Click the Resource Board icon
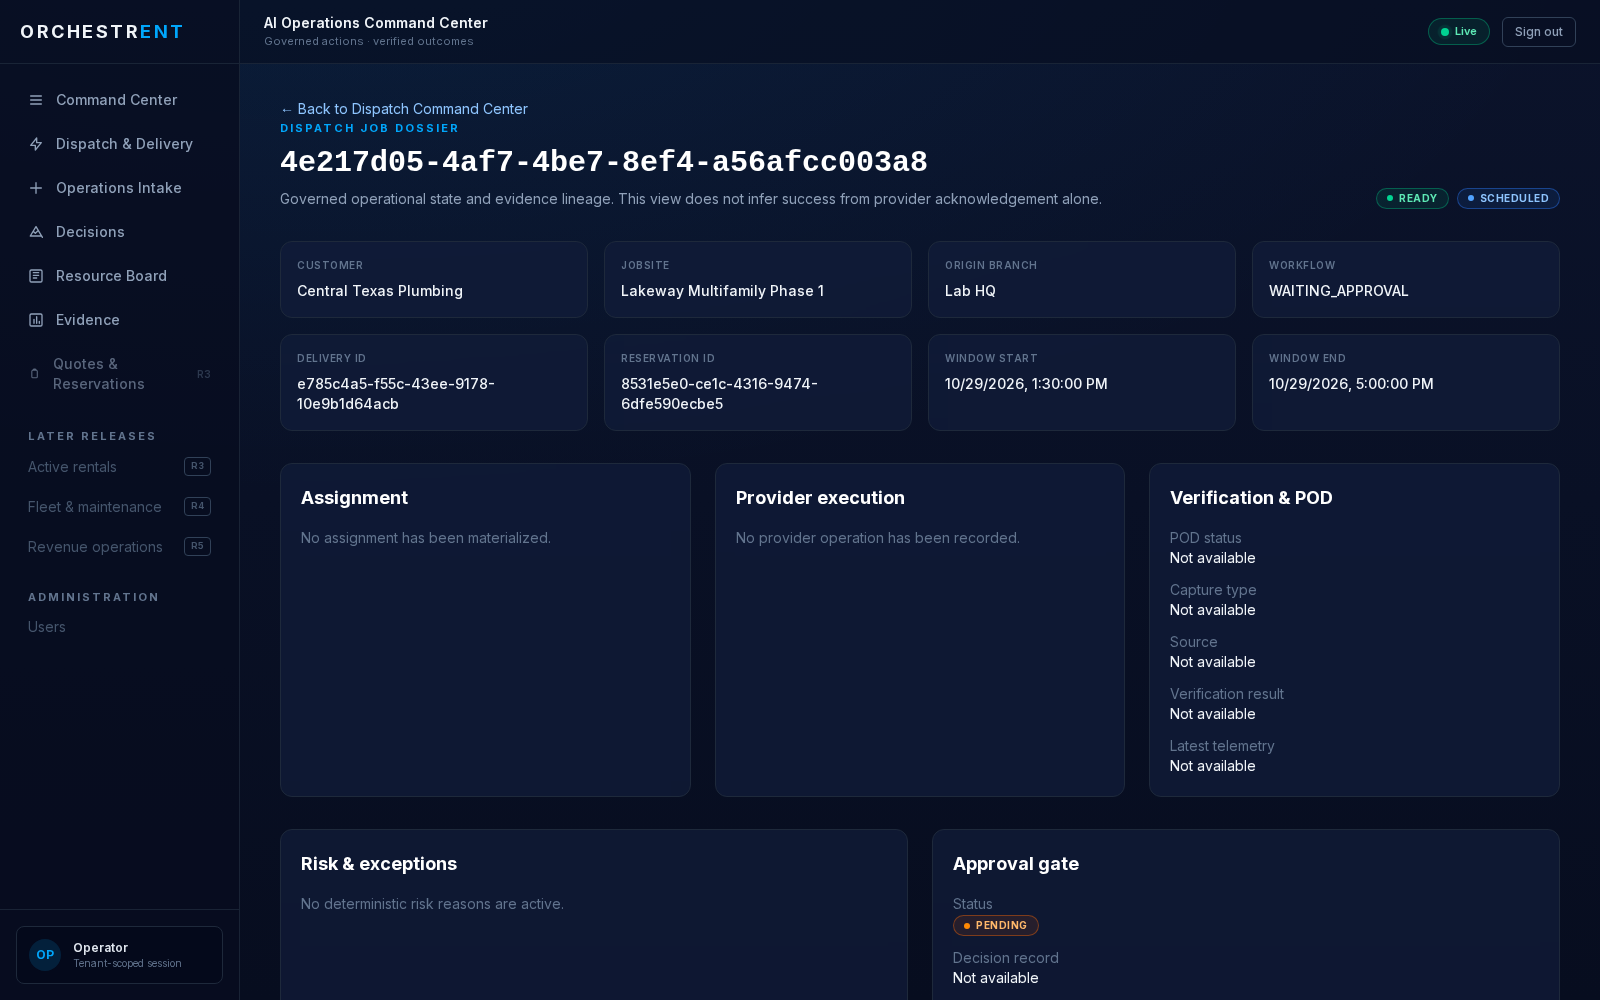 [36, 276]
